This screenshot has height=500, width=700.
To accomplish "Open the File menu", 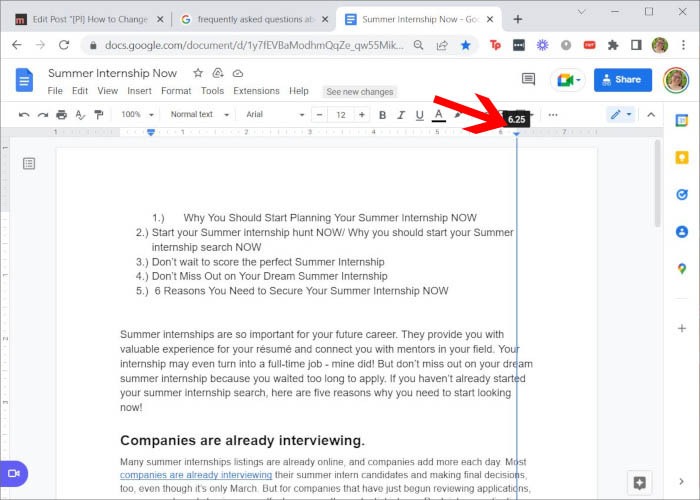I will coord(55,91).
